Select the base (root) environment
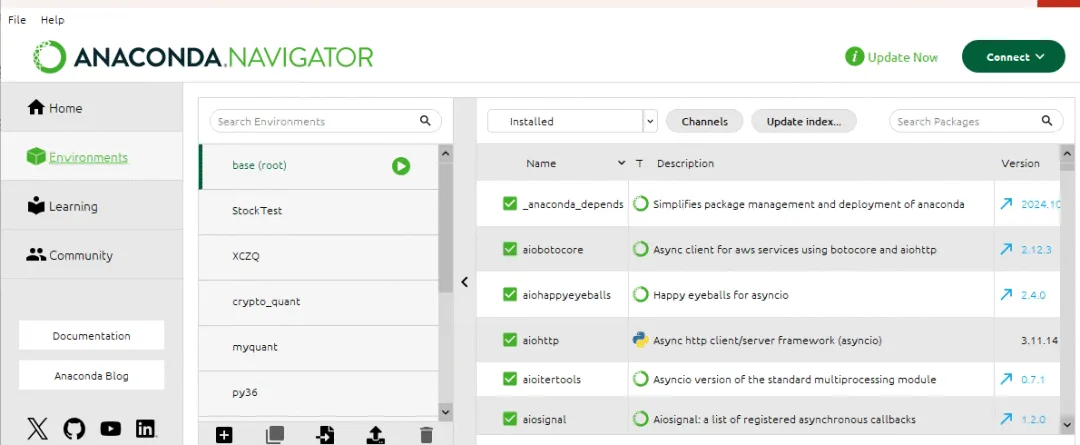Viewport: 1080px width, 445px height. coord(318,166)
